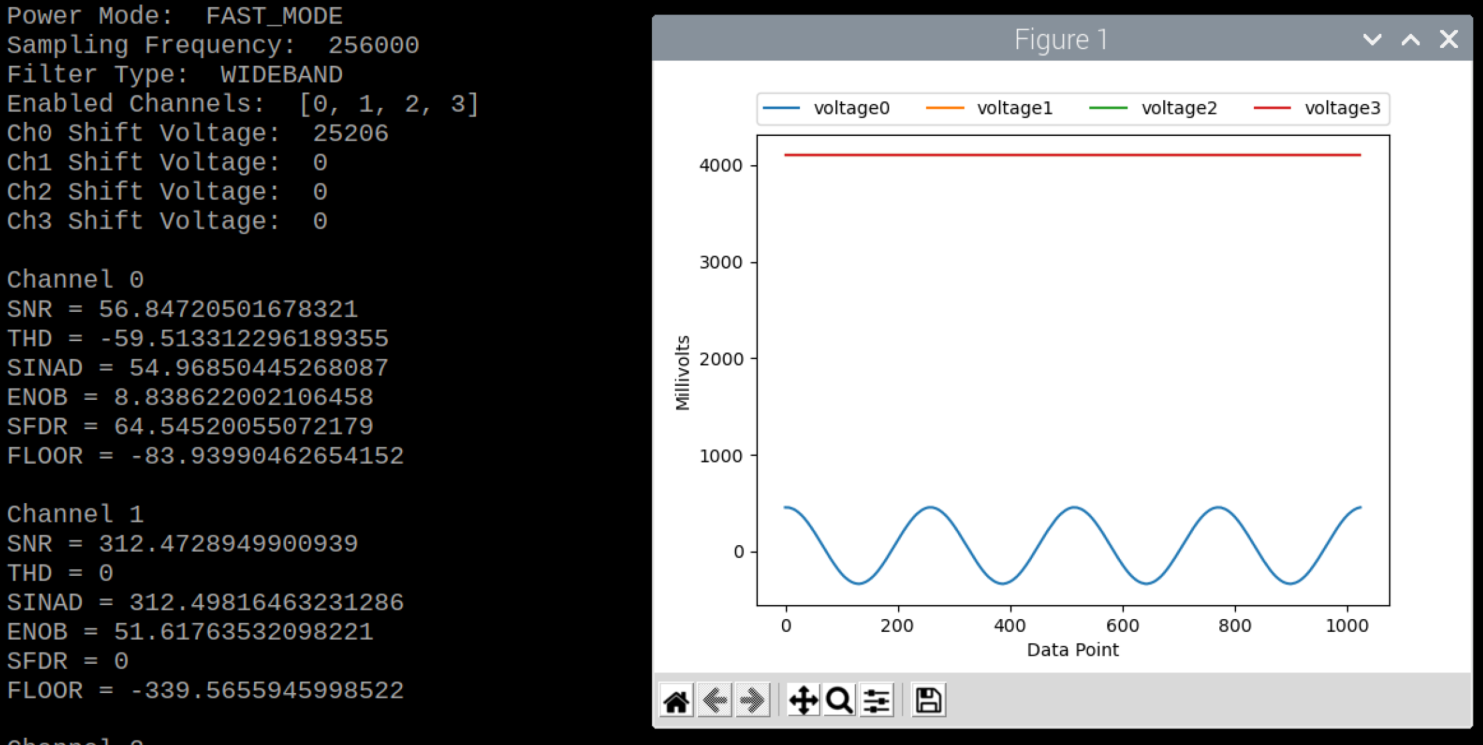The image size is (1483, 745).
Task: Click the Back arrow in plot toolbar
Action: tap(714, 701)
